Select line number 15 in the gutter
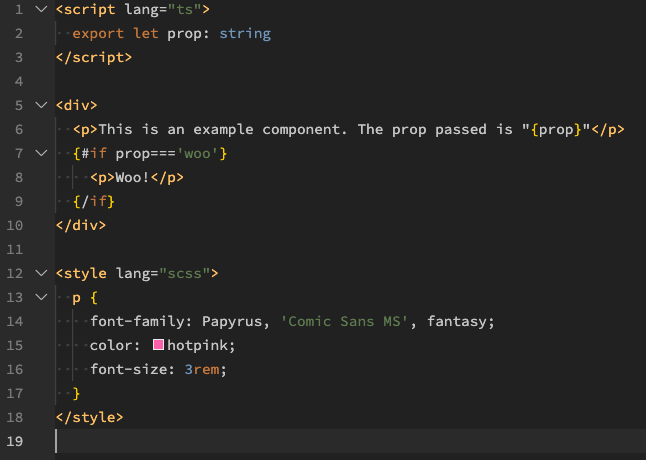646x460 pixels. [15, 345]
